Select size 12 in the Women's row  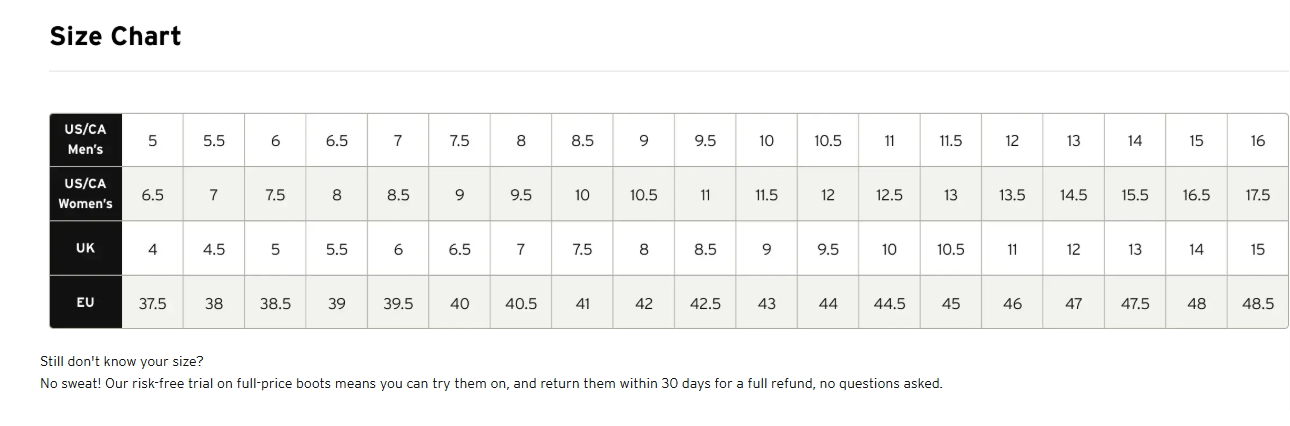[828, 195]
